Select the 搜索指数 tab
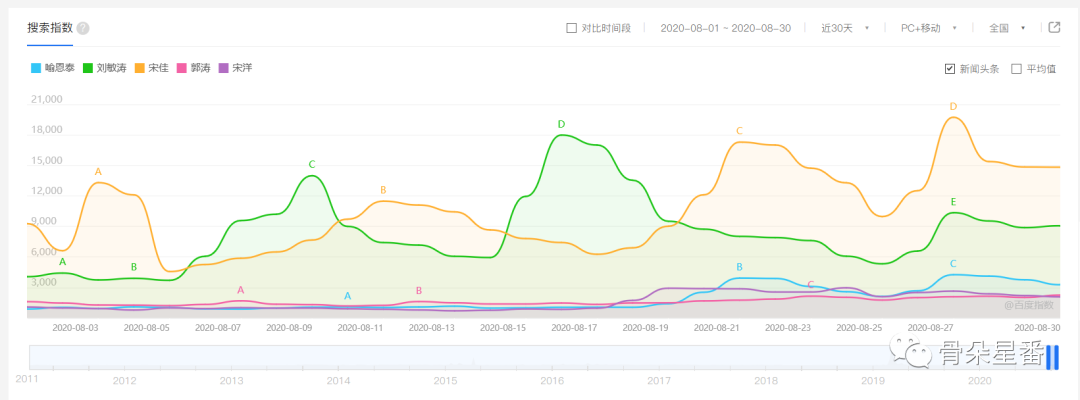 pos(49,28)
